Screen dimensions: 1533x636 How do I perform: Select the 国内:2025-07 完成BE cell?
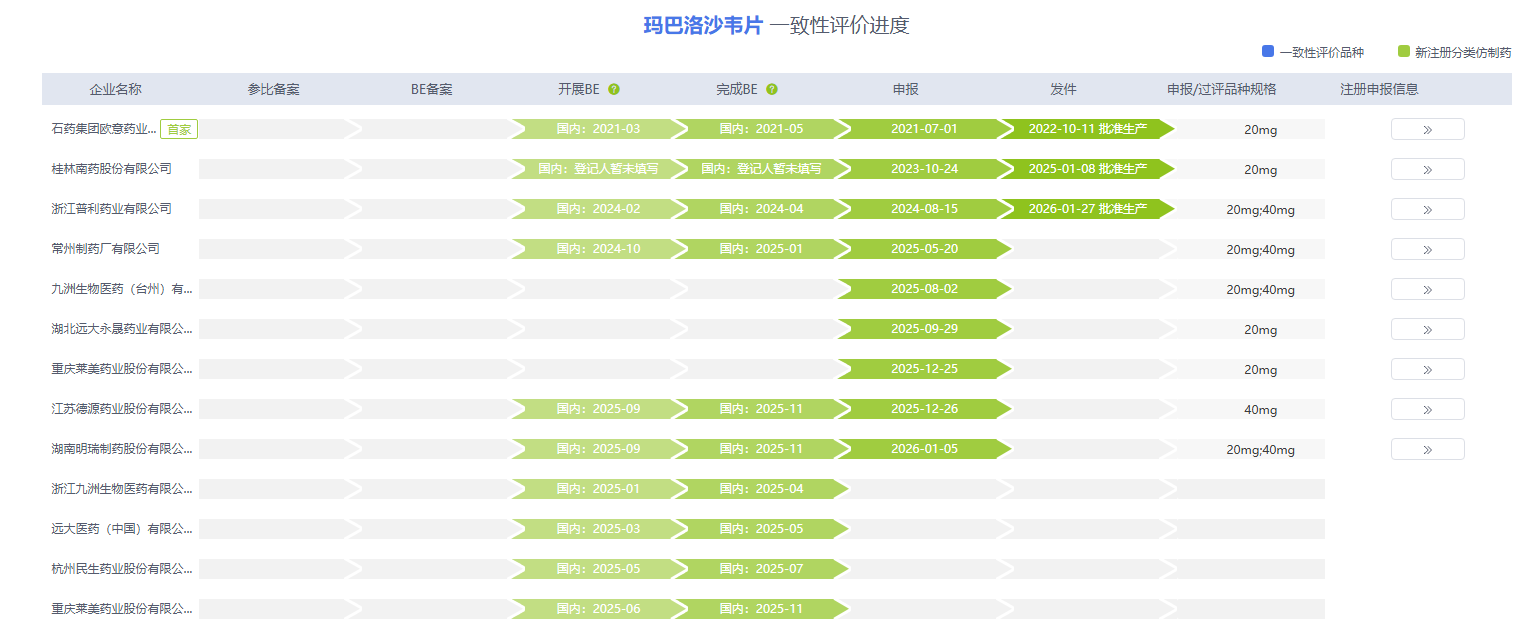pos(761,569)
